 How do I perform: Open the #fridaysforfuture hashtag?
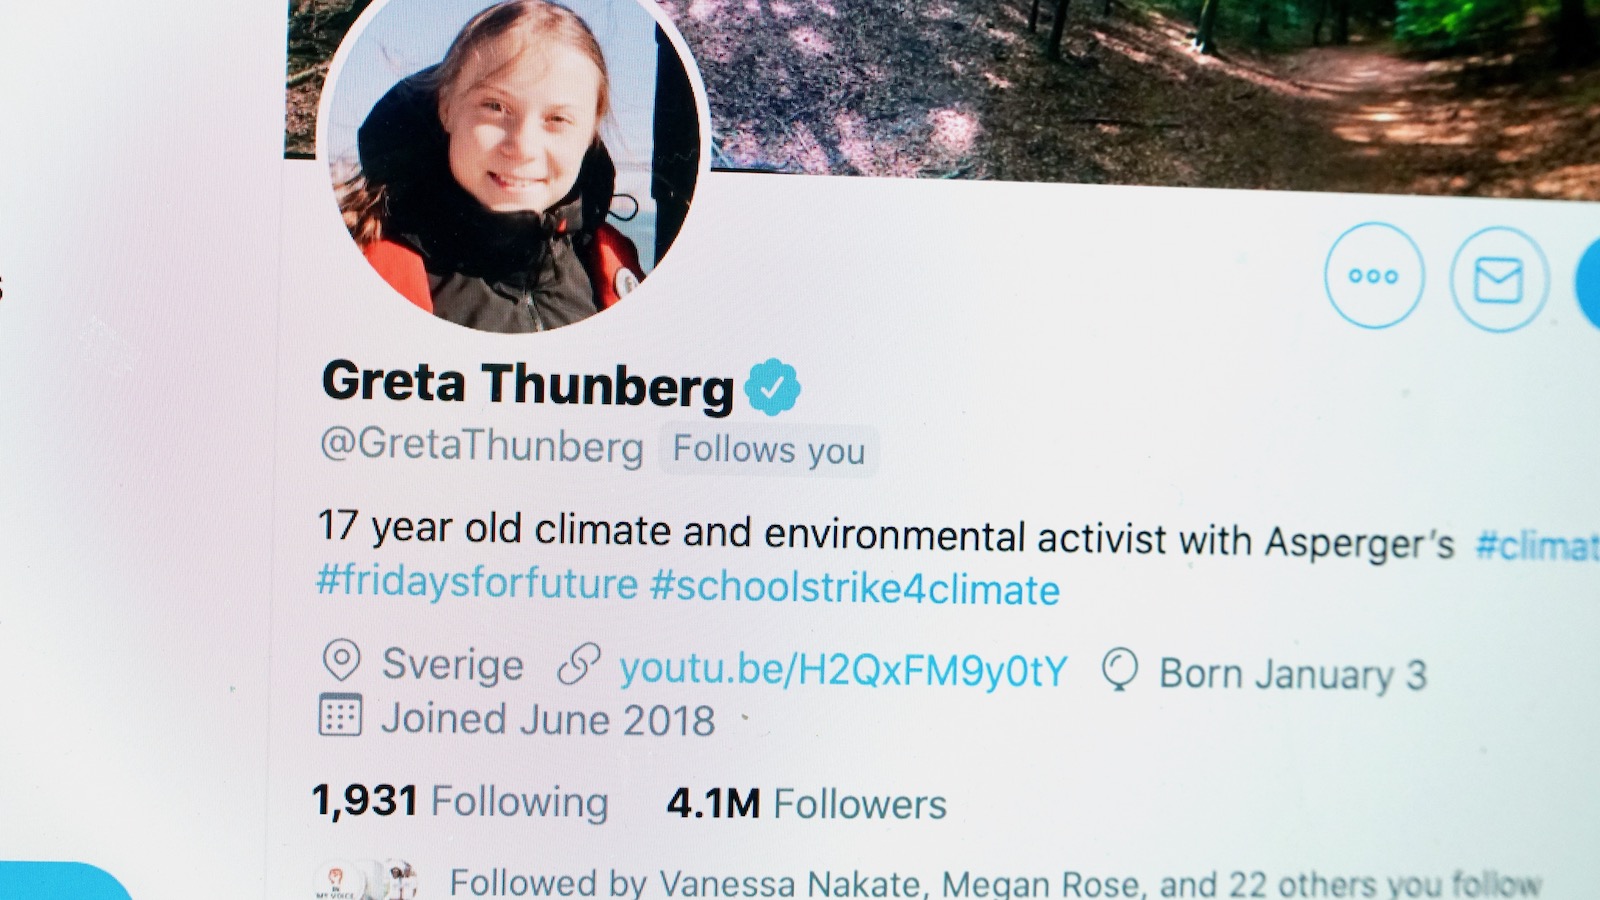tap(477, 582)
